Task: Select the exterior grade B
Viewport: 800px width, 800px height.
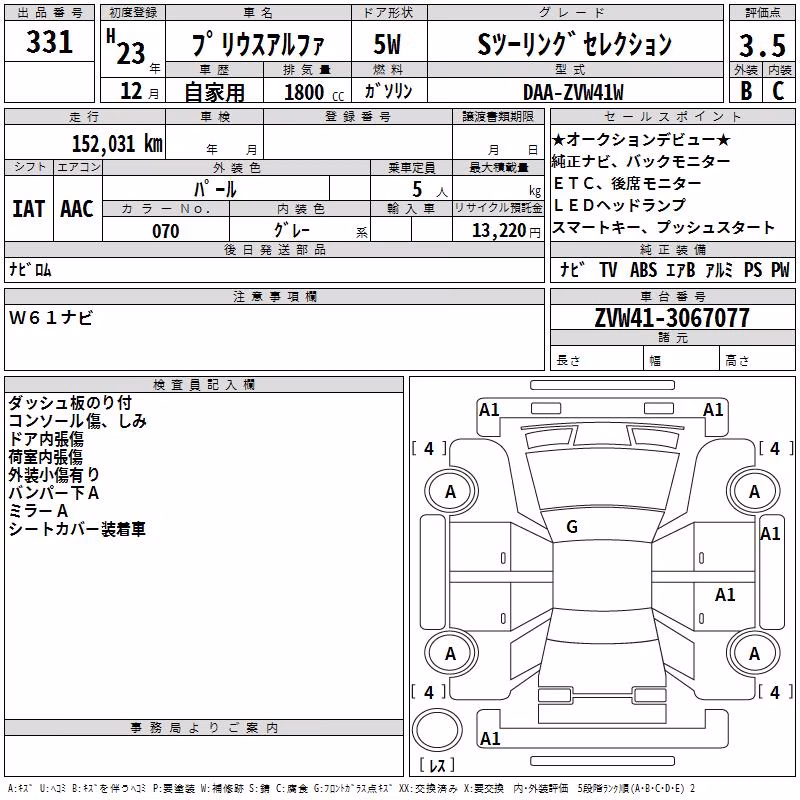Action: pyautogui.click(x=746, y=91)
